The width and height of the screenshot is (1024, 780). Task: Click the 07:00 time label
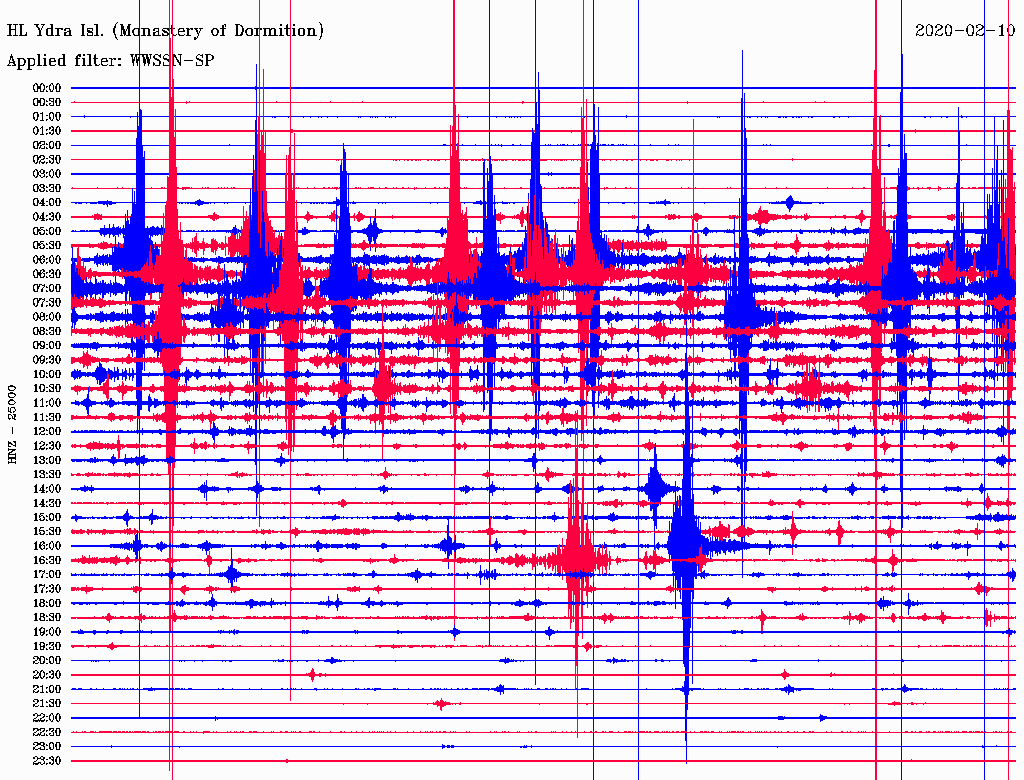point(47,288)
